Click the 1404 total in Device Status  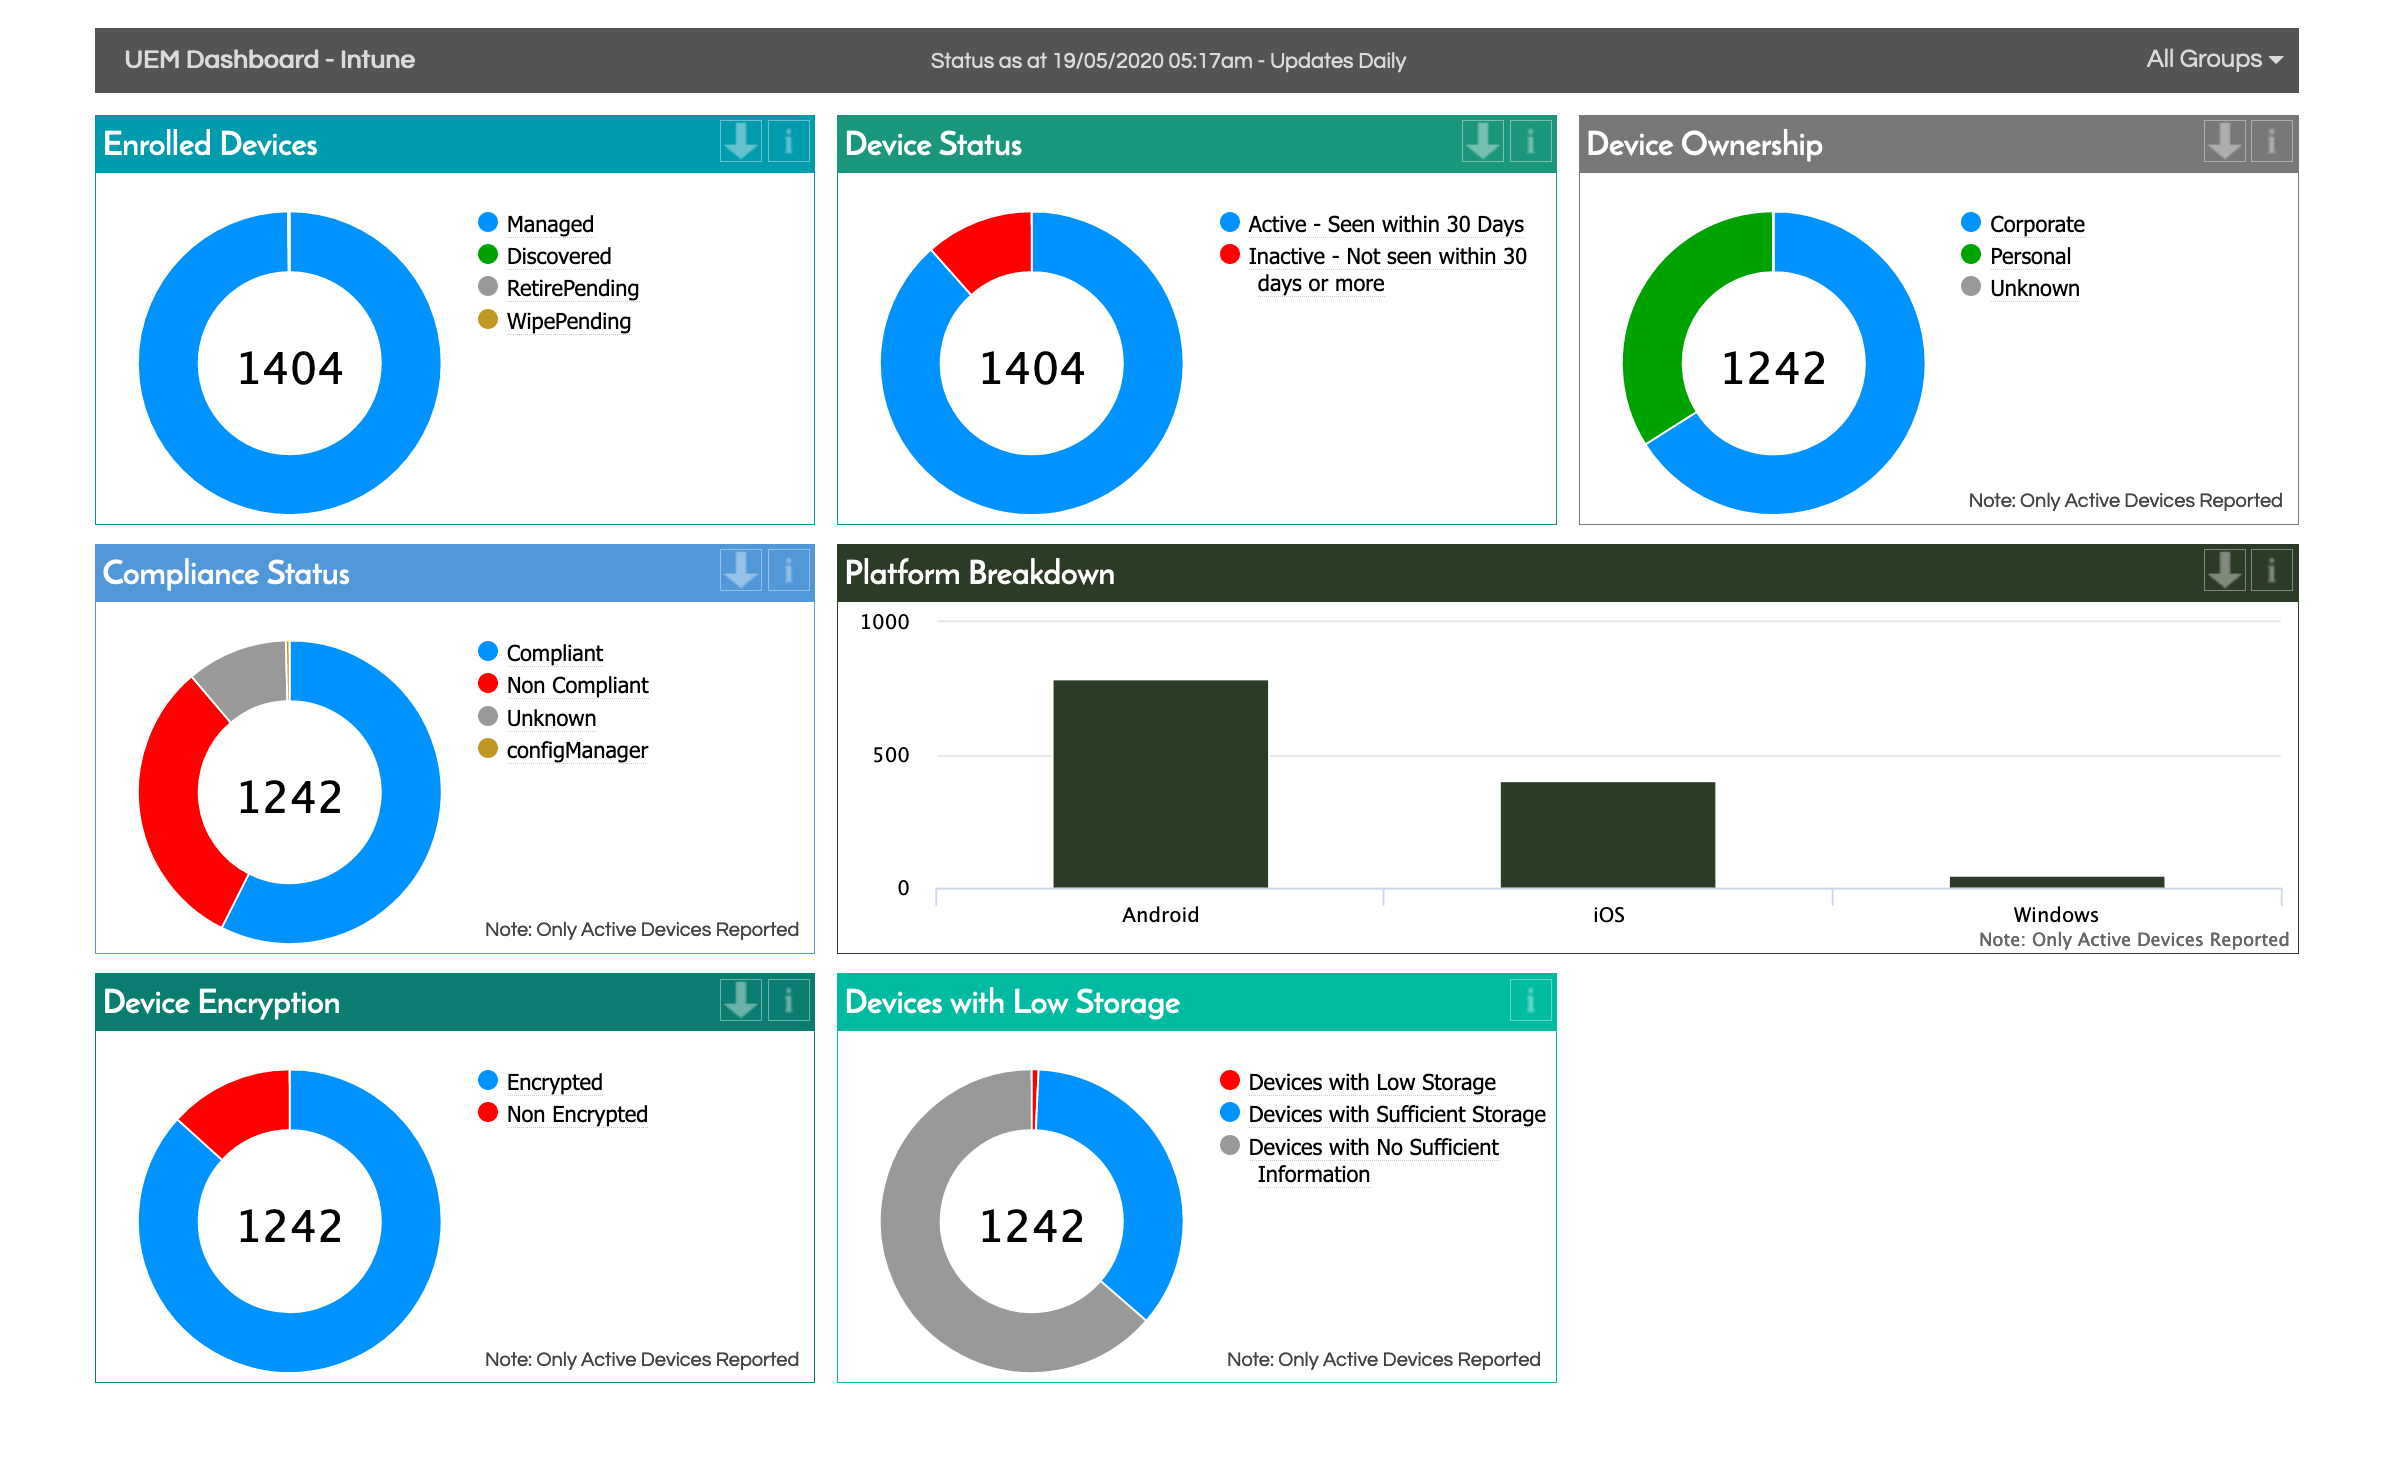(x=1032, y=368)
